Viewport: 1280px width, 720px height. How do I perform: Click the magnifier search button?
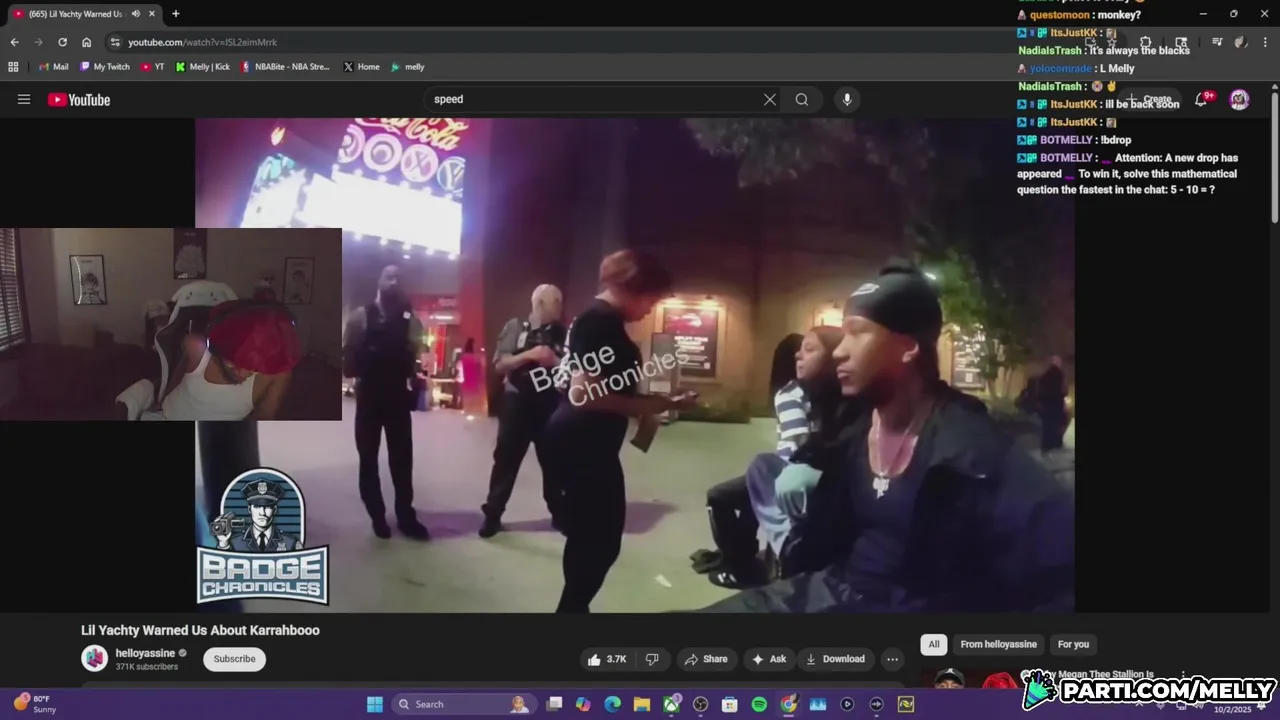click(802, 99)
